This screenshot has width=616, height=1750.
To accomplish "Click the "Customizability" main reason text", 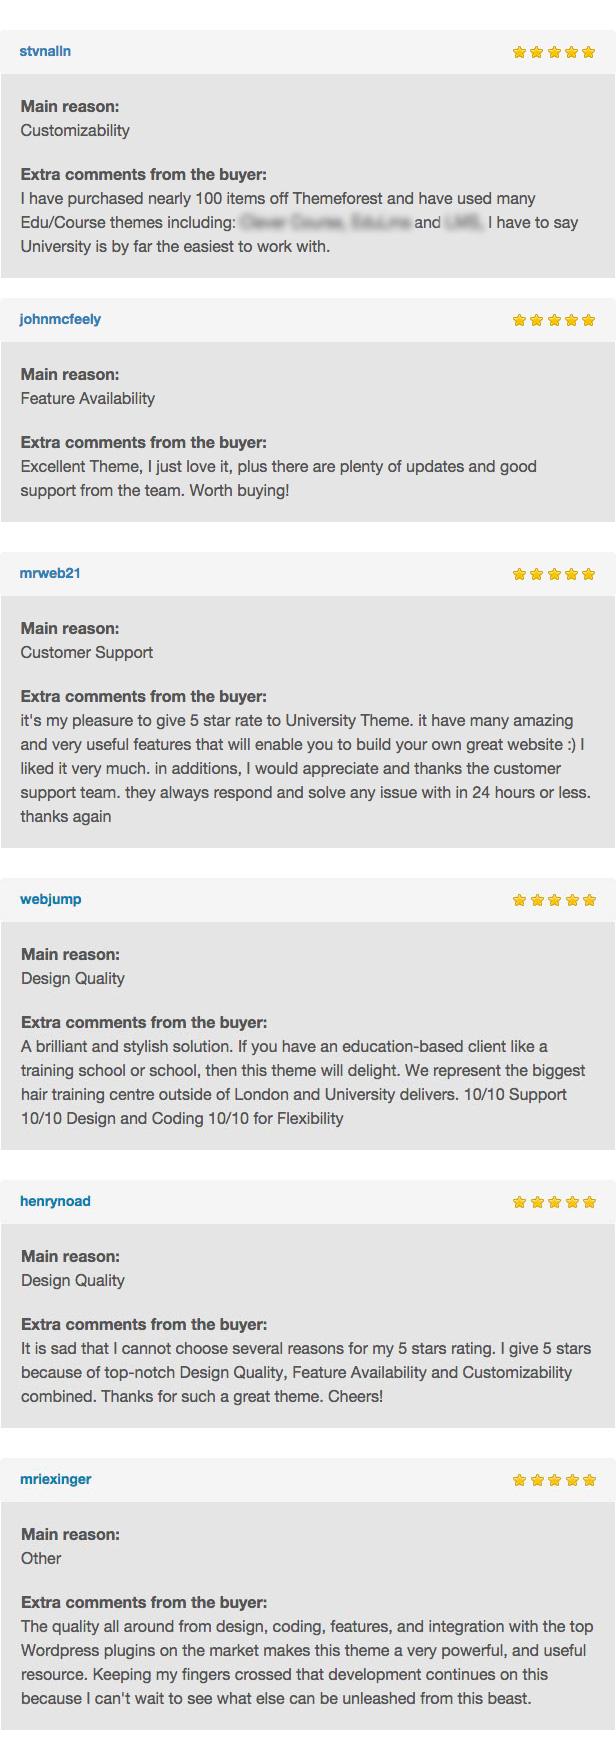I will (75, 130).
